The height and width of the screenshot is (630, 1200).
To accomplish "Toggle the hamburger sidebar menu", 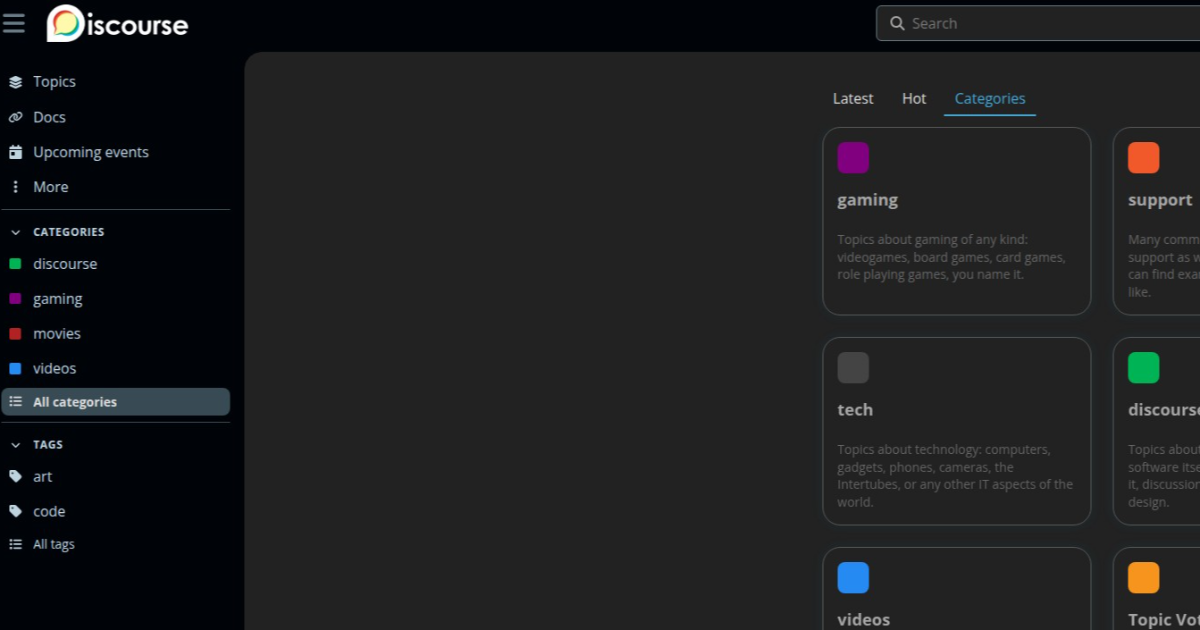I will (14, 23).
